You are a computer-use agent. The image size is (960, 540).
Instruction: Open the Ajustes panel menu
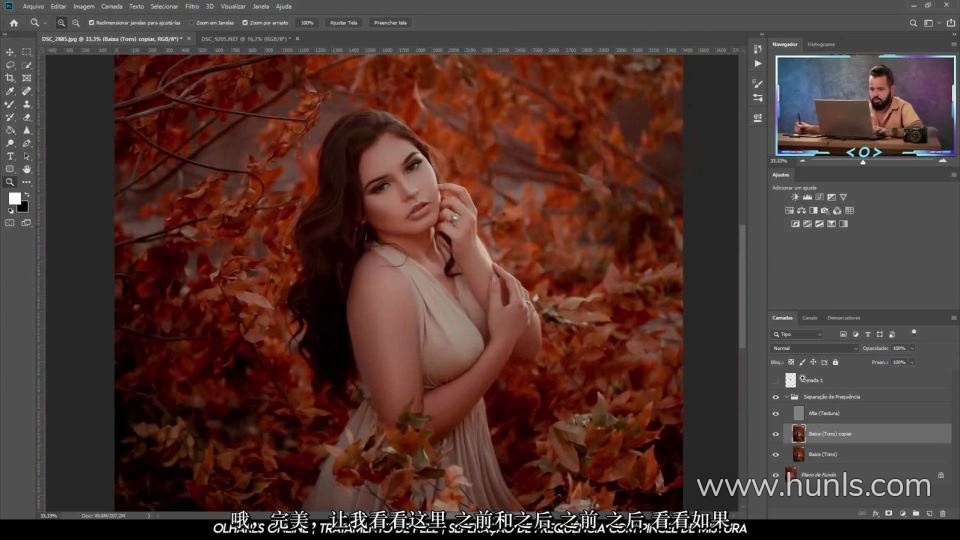click(953, 174)
